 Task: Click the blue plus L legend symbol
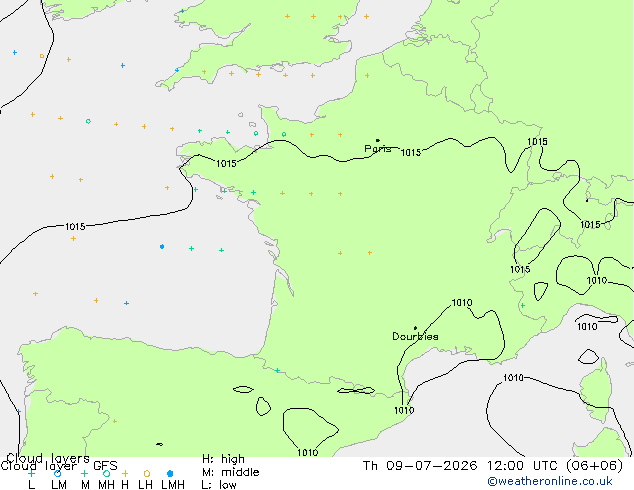pos(31,473)
